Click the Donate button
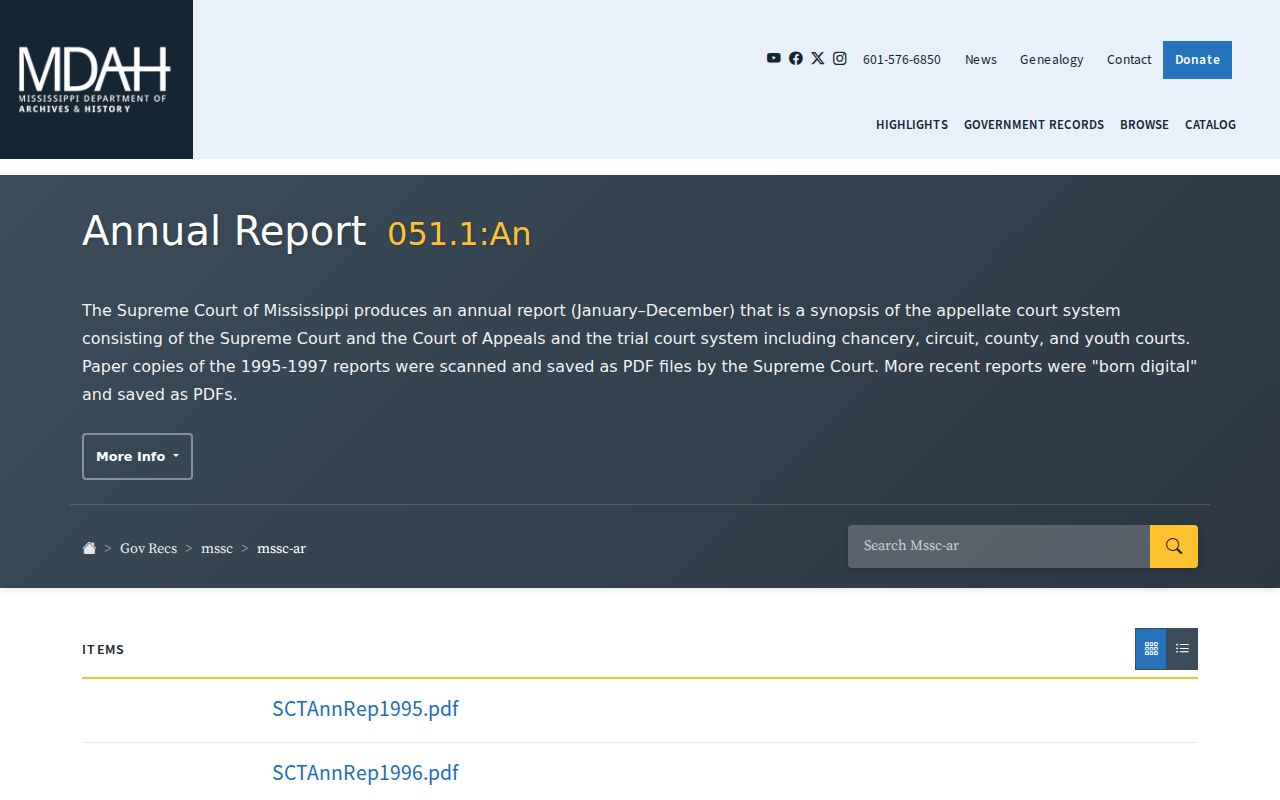Viewport: 1280px width, 800px height. coord(1197,60)
